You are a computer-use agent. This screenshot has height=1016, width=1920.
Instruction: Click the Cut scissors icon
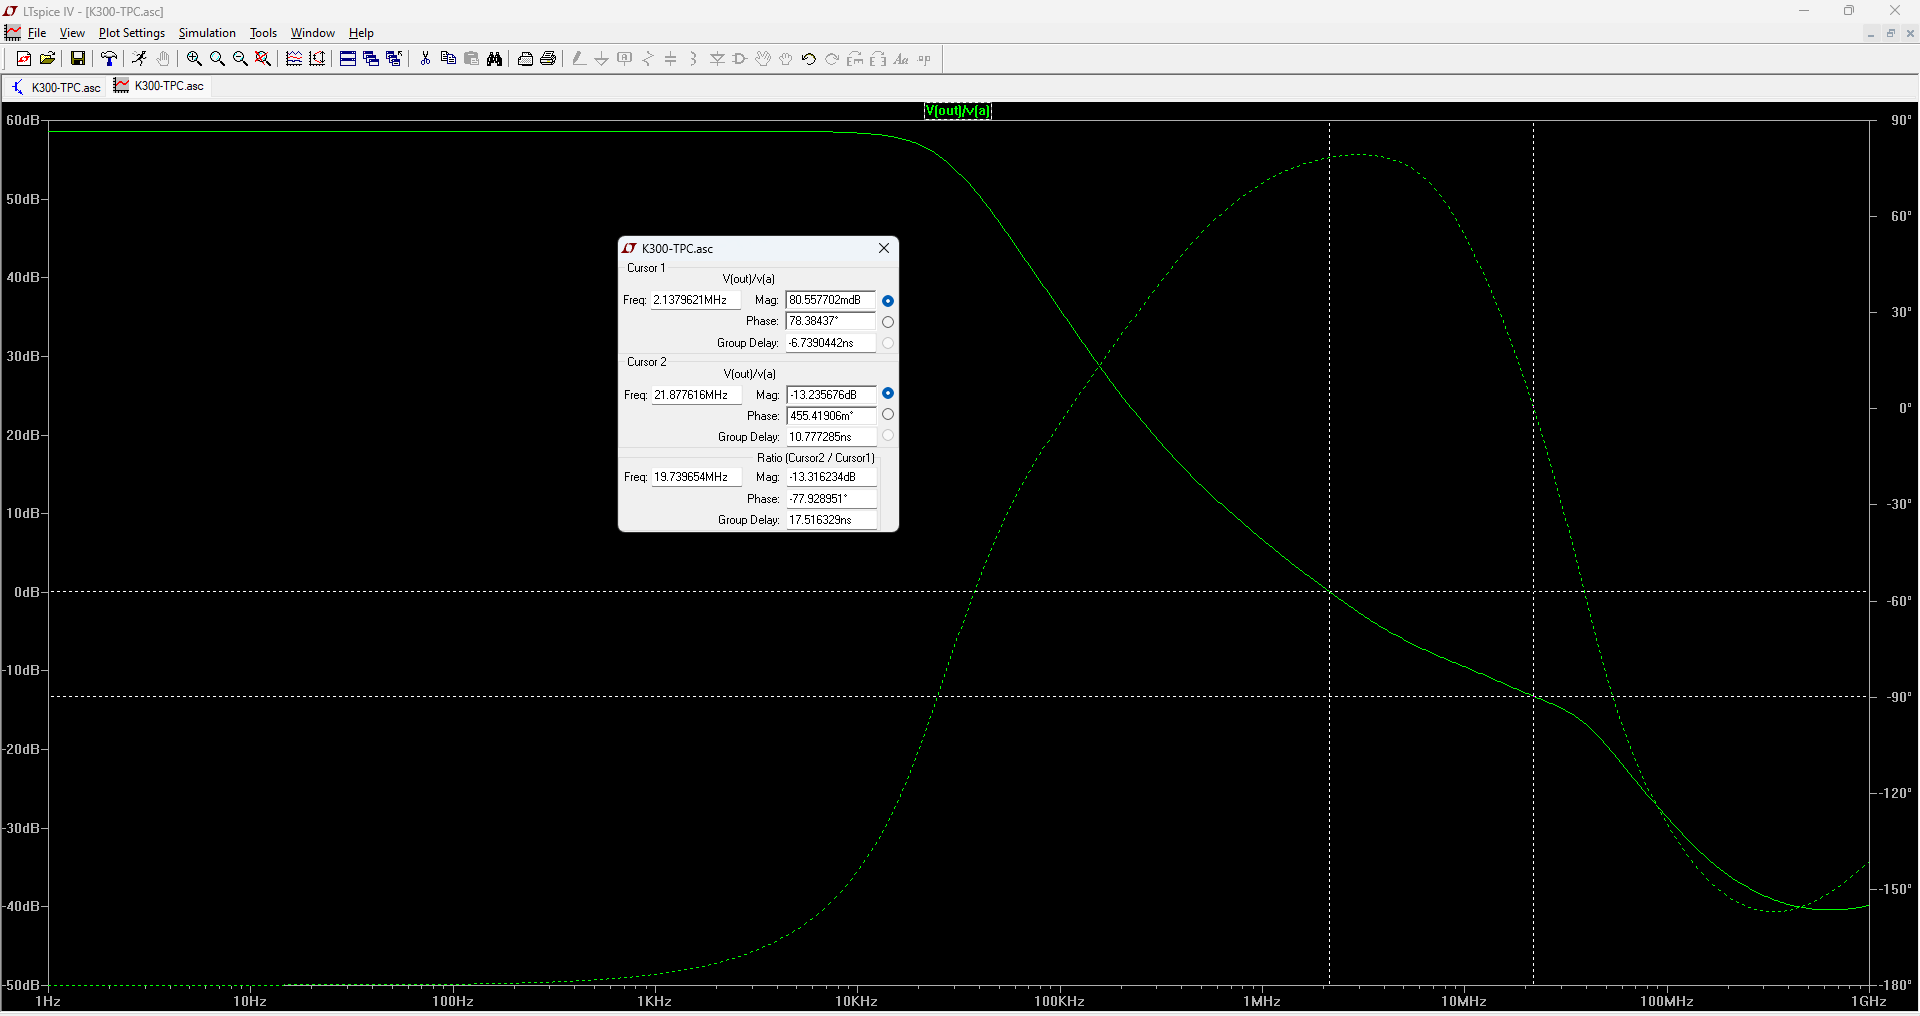tap(425, 59)
